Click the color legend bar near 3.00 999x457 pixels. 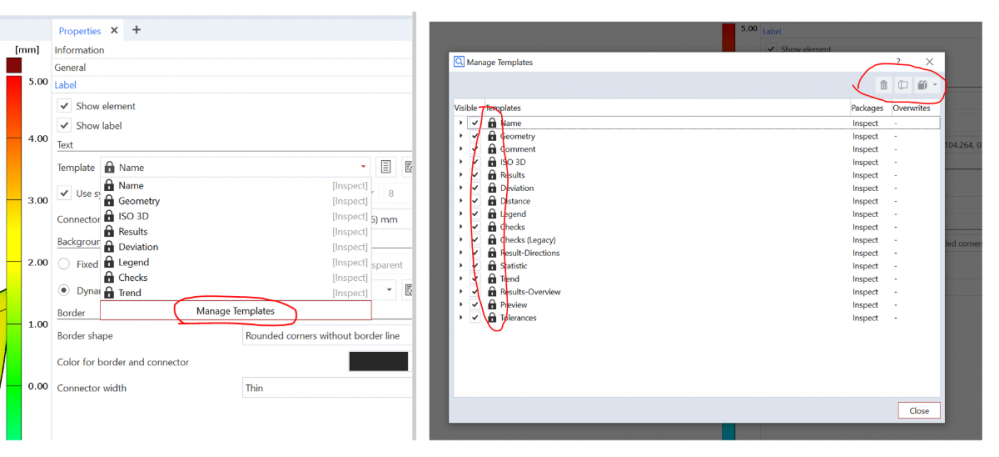tap(14, 200)
